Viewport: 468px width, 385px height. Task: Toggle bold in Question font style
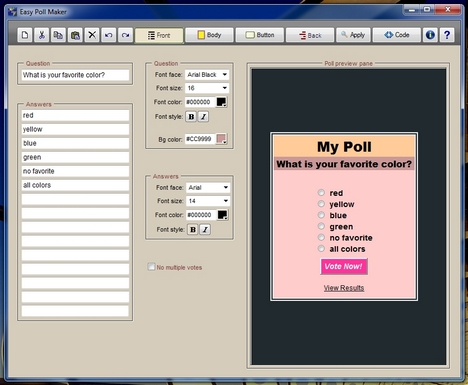(x=191, y=117)
